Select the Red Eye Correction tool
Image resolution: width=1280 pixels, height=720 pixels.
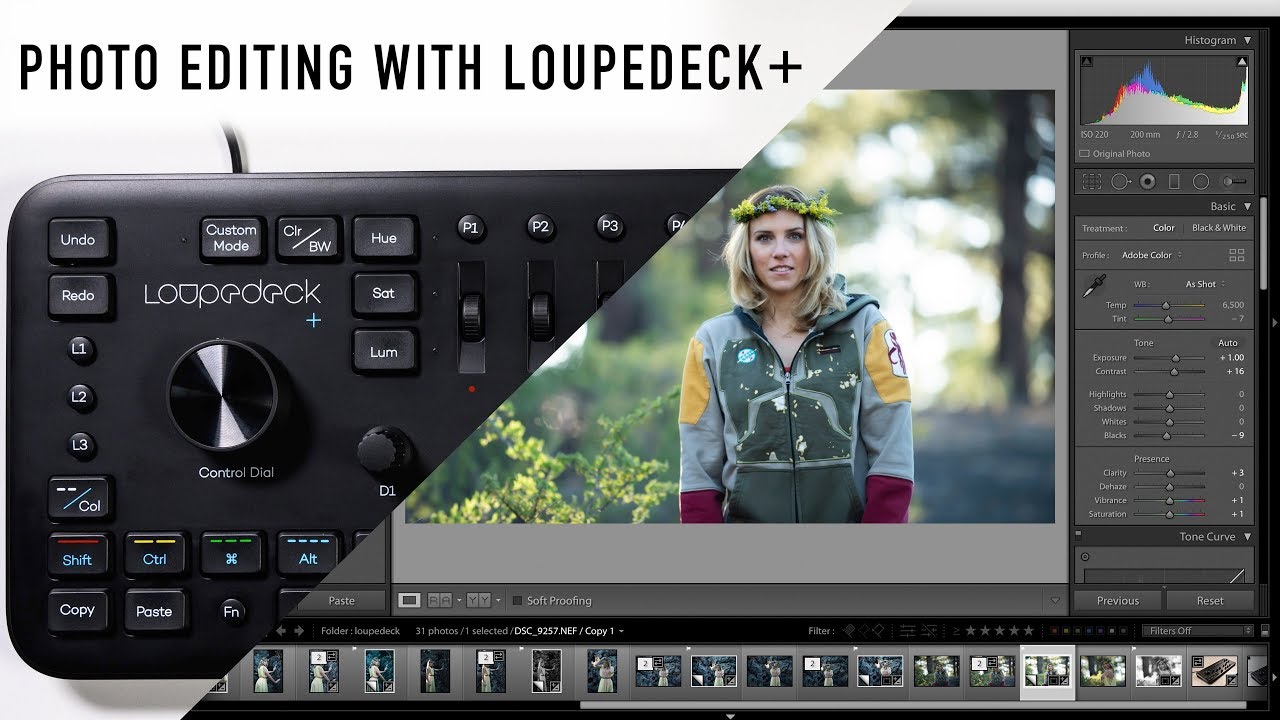pos(1147,181)
